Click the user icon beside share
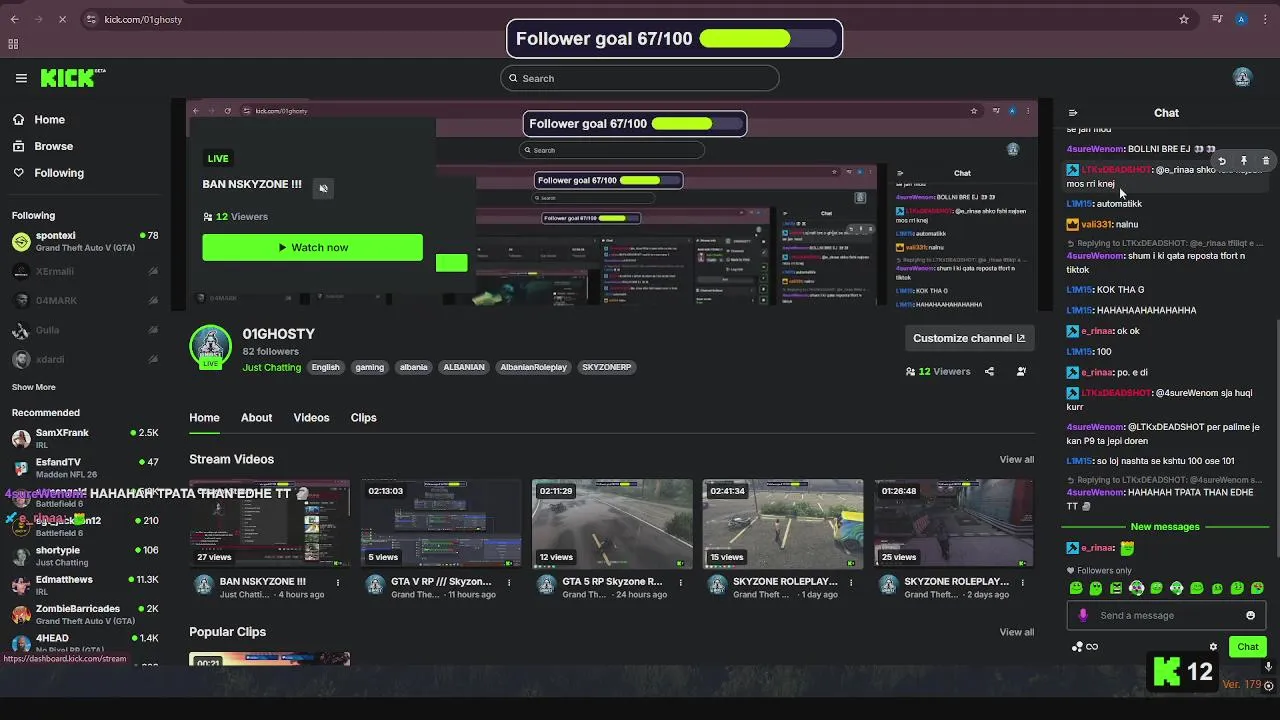The image size is (1280, 720). (x=1021, y=371)
